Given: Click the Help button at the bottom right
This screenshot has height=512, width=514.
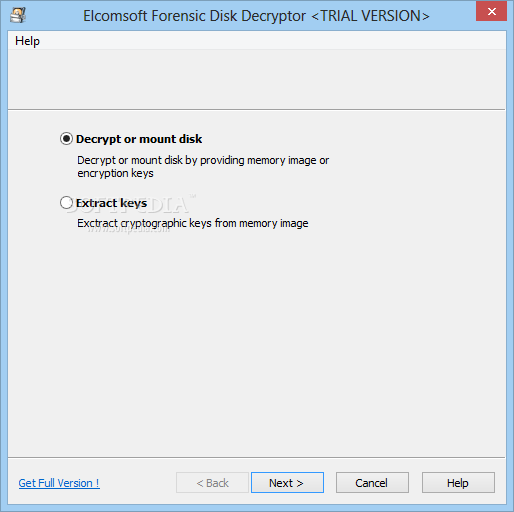Looking at the screenshot, I should point(458,482).
